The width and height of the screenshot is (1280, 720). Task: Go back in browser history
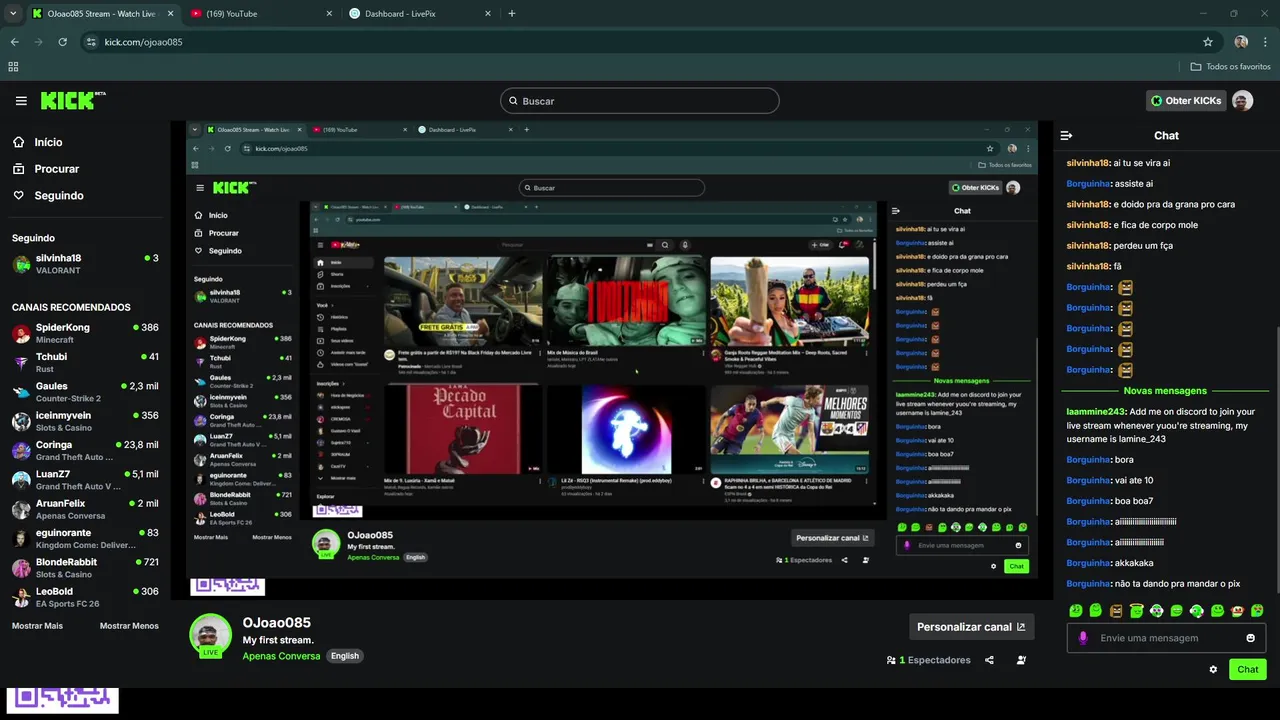coord(14,42)
